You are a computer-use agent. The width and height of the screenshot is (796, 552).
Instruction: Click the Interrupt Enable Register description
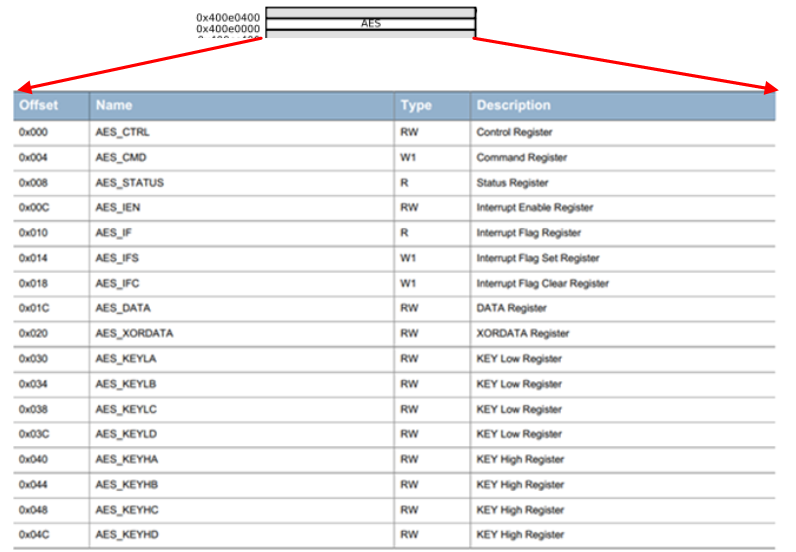535,208
